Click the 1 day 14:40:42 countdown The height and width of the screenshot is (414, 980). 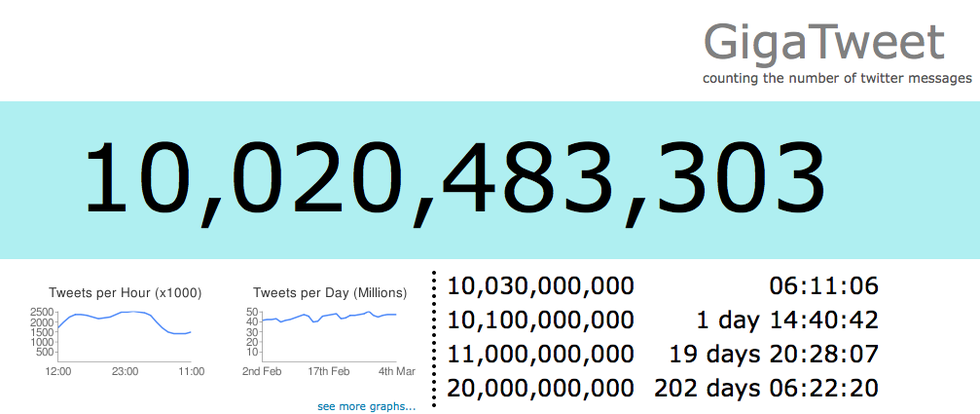tap(788, 321)
